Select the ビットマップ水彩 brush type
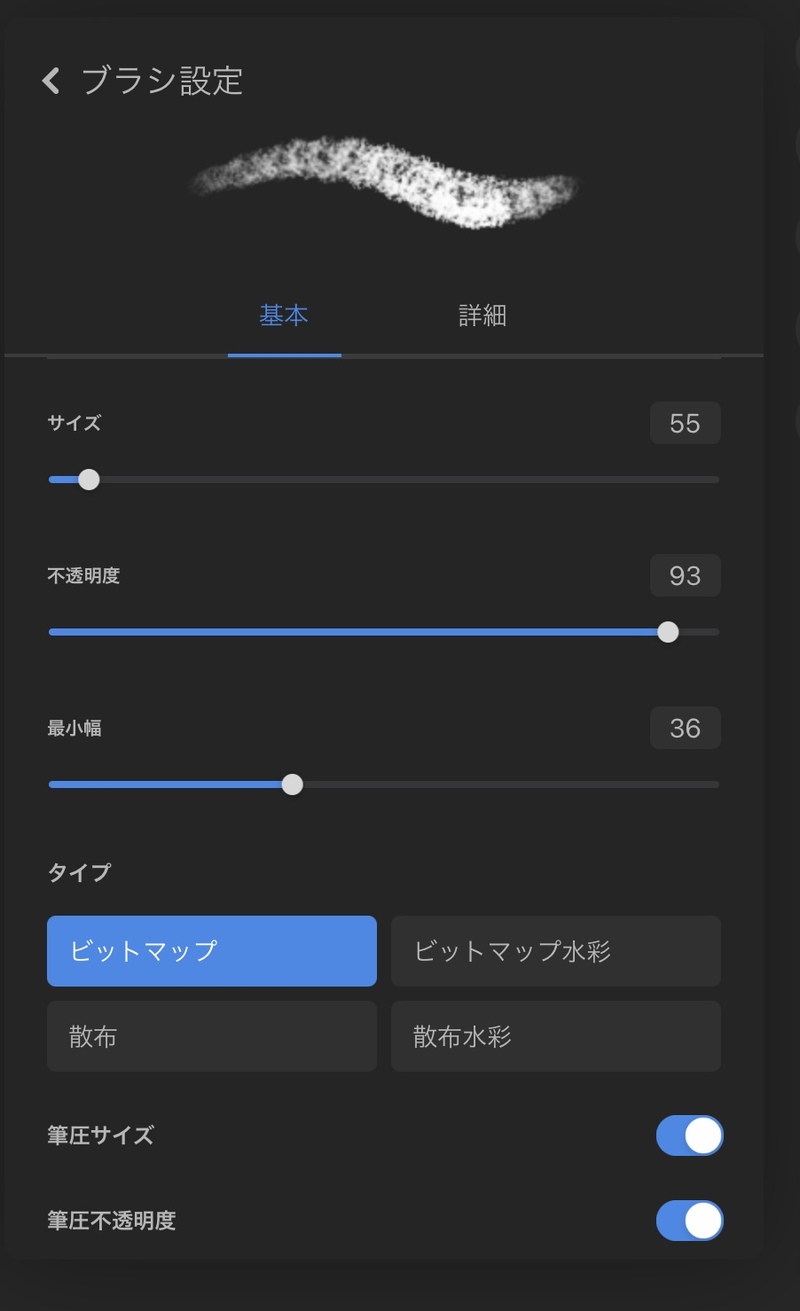800x1311 pixels. point(556,951)
